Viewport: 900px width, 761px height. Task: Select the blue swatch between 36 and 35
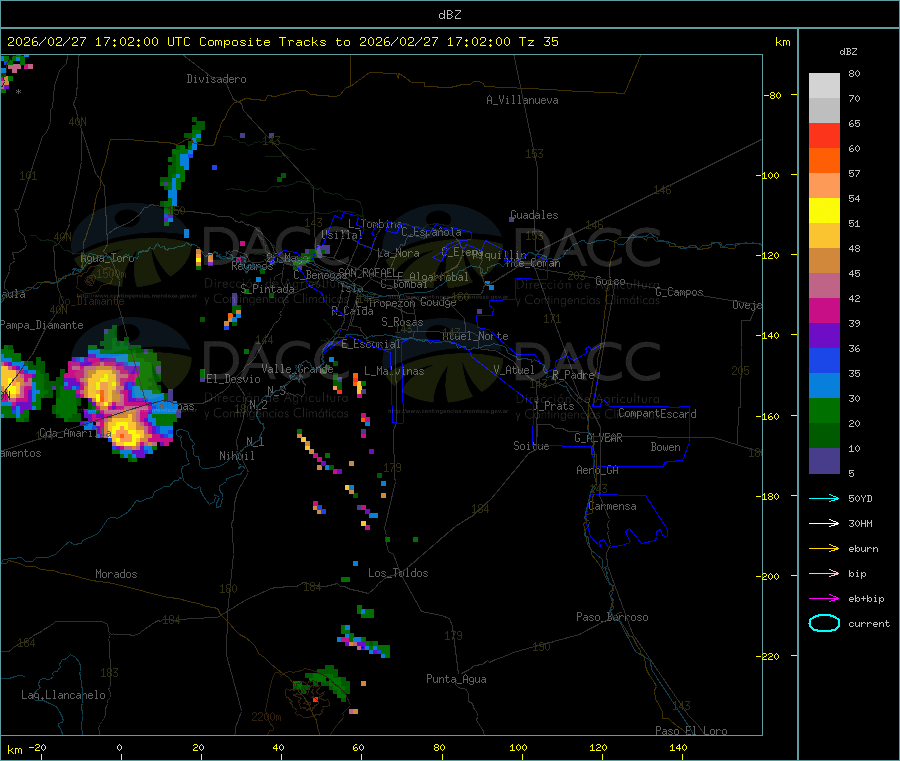tap(824, 360)
